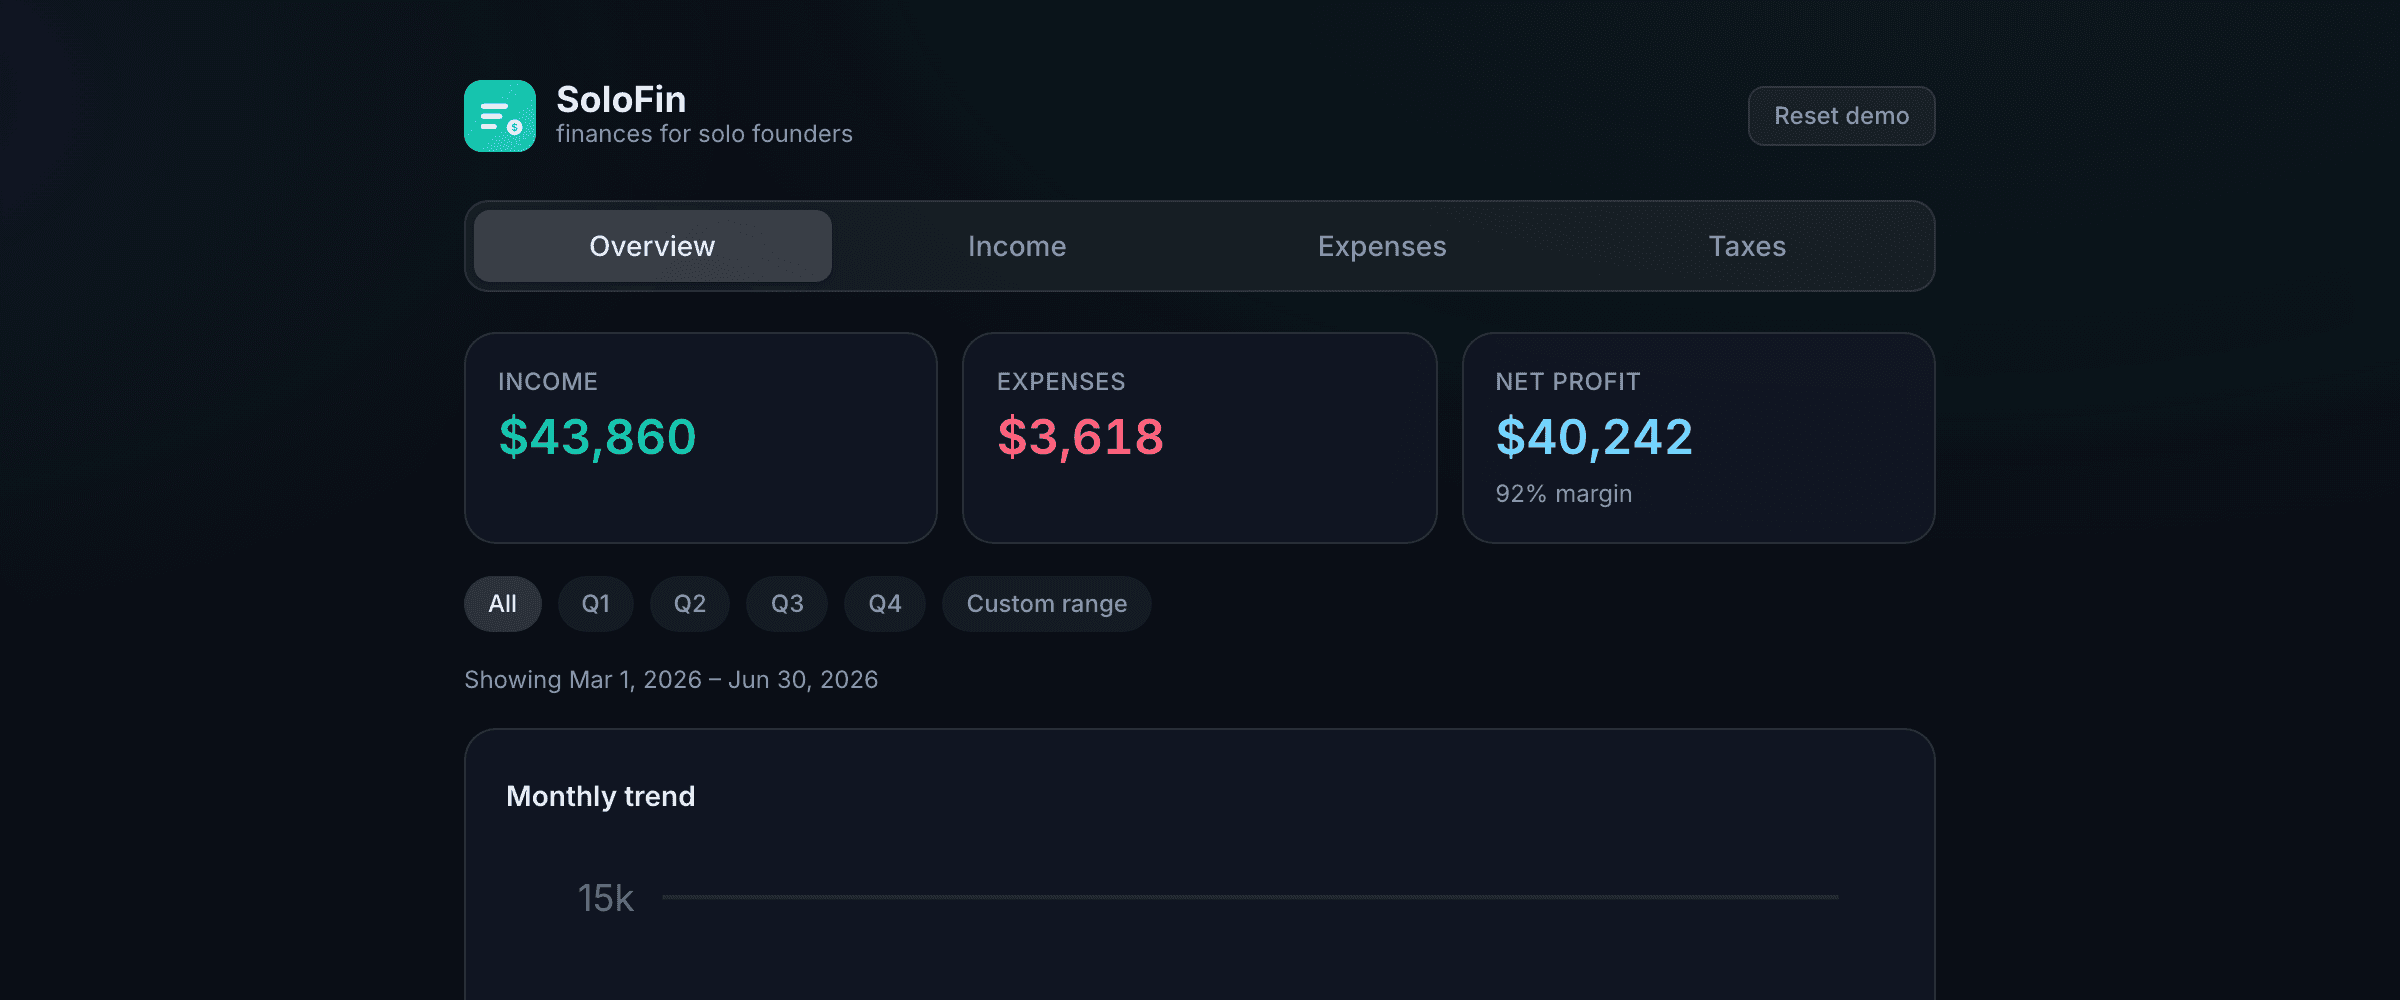Click the finances for solo founders tagline

[x=704, y=134]
